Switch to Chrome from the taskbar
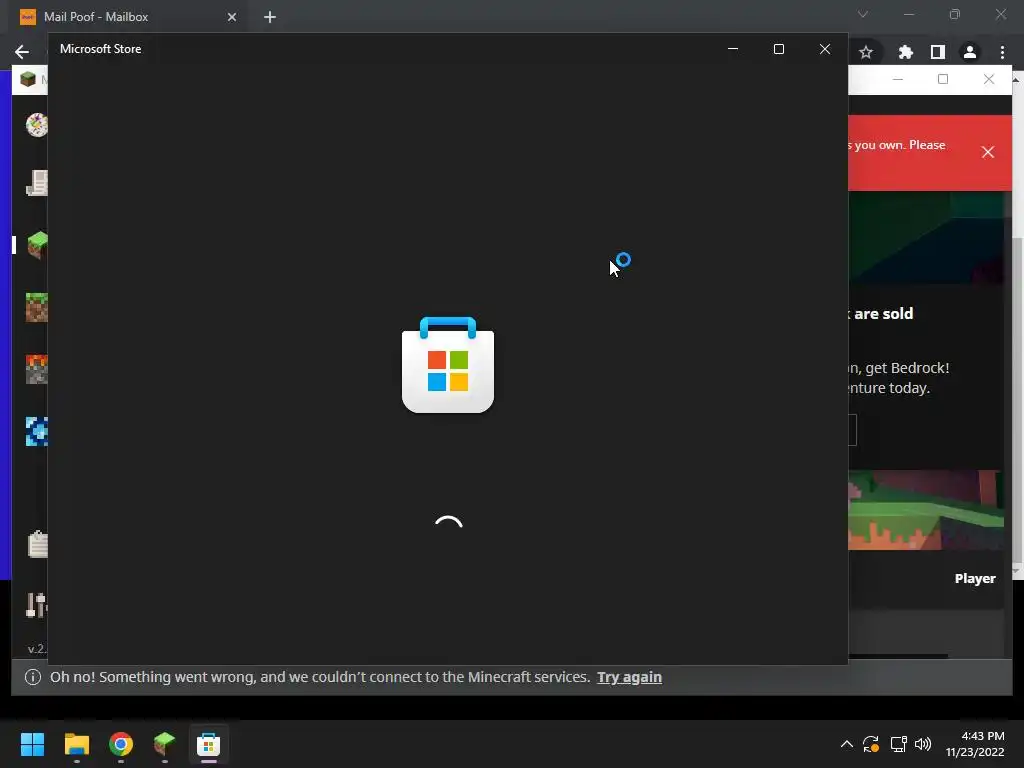 [121, 744]
